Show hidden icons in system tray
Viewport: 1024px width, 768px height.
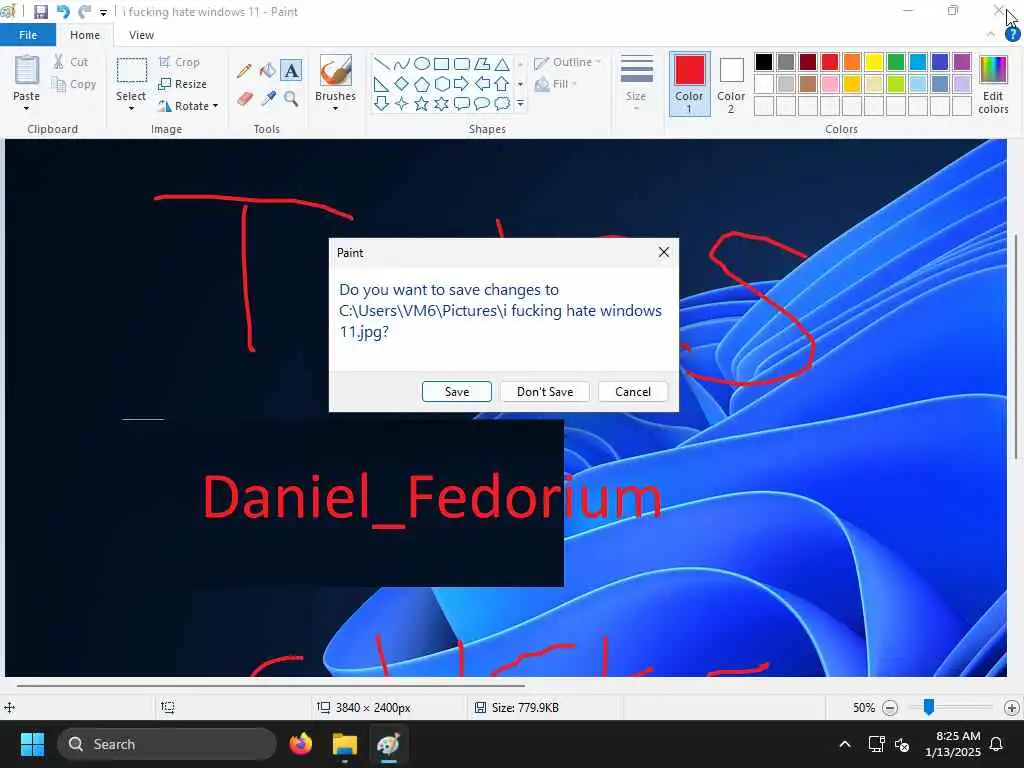click(844, 744)
